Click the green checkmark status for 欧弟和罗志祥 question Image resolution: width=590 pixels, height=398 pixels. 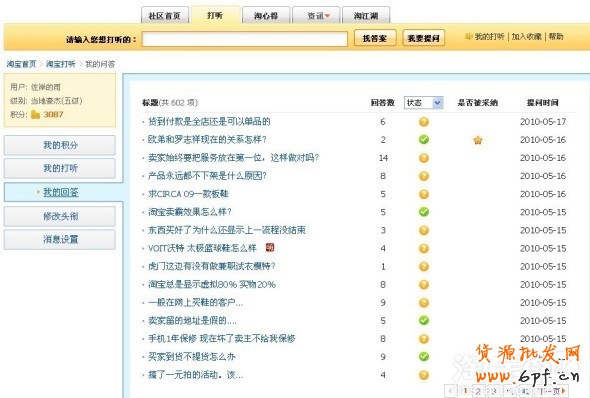coord(424,140)
